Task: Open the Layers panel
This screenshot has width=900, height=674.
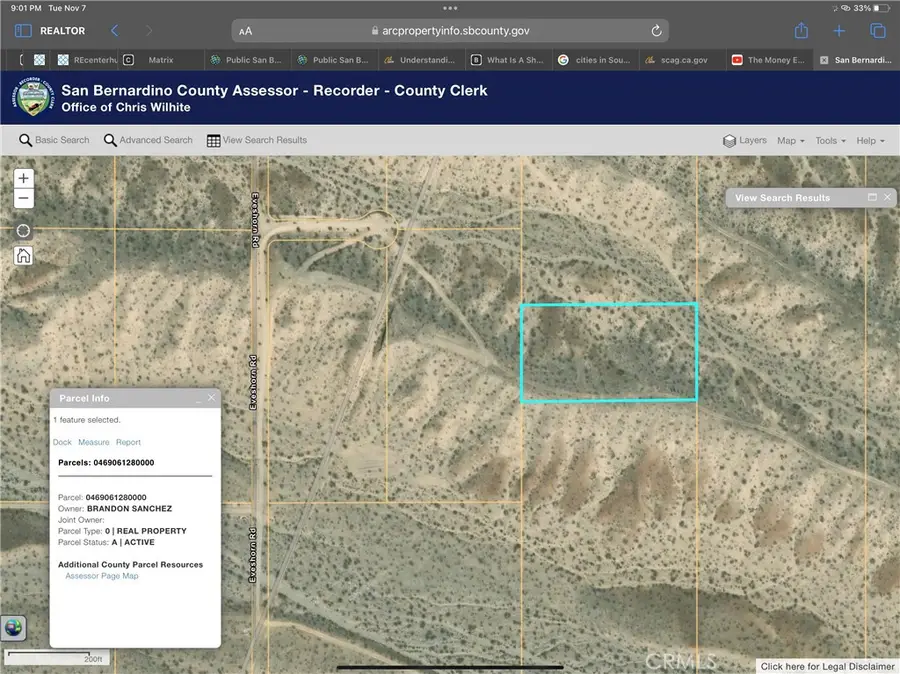Action: tap(744, 140)
